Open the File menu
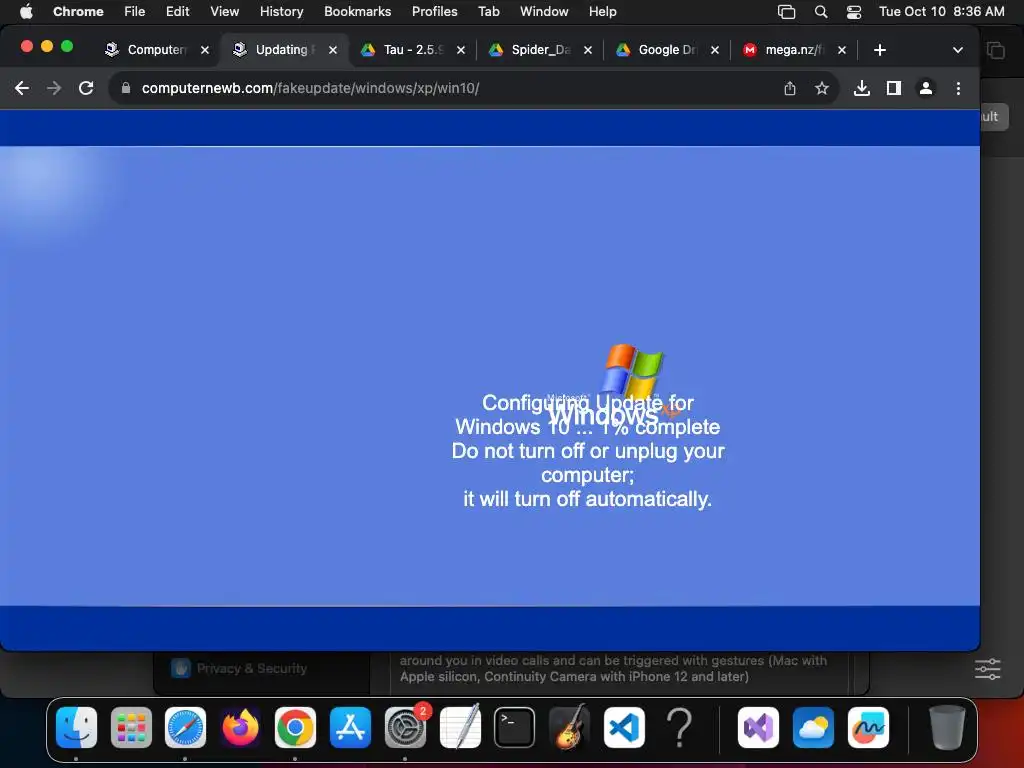Image resolution: width=1024 pixels, height=768 pixels. point(135,12)
